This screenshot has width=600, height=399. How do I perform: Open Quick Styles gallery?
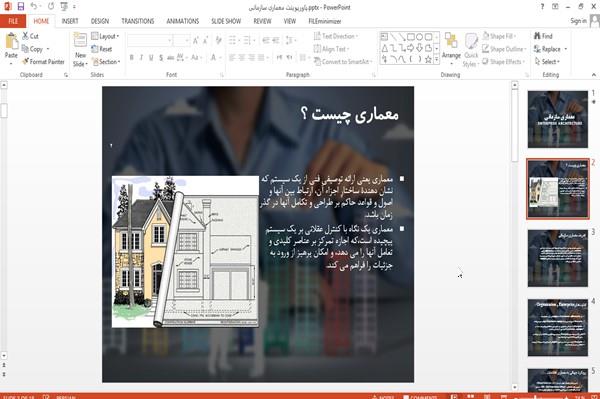click(471, 50)
